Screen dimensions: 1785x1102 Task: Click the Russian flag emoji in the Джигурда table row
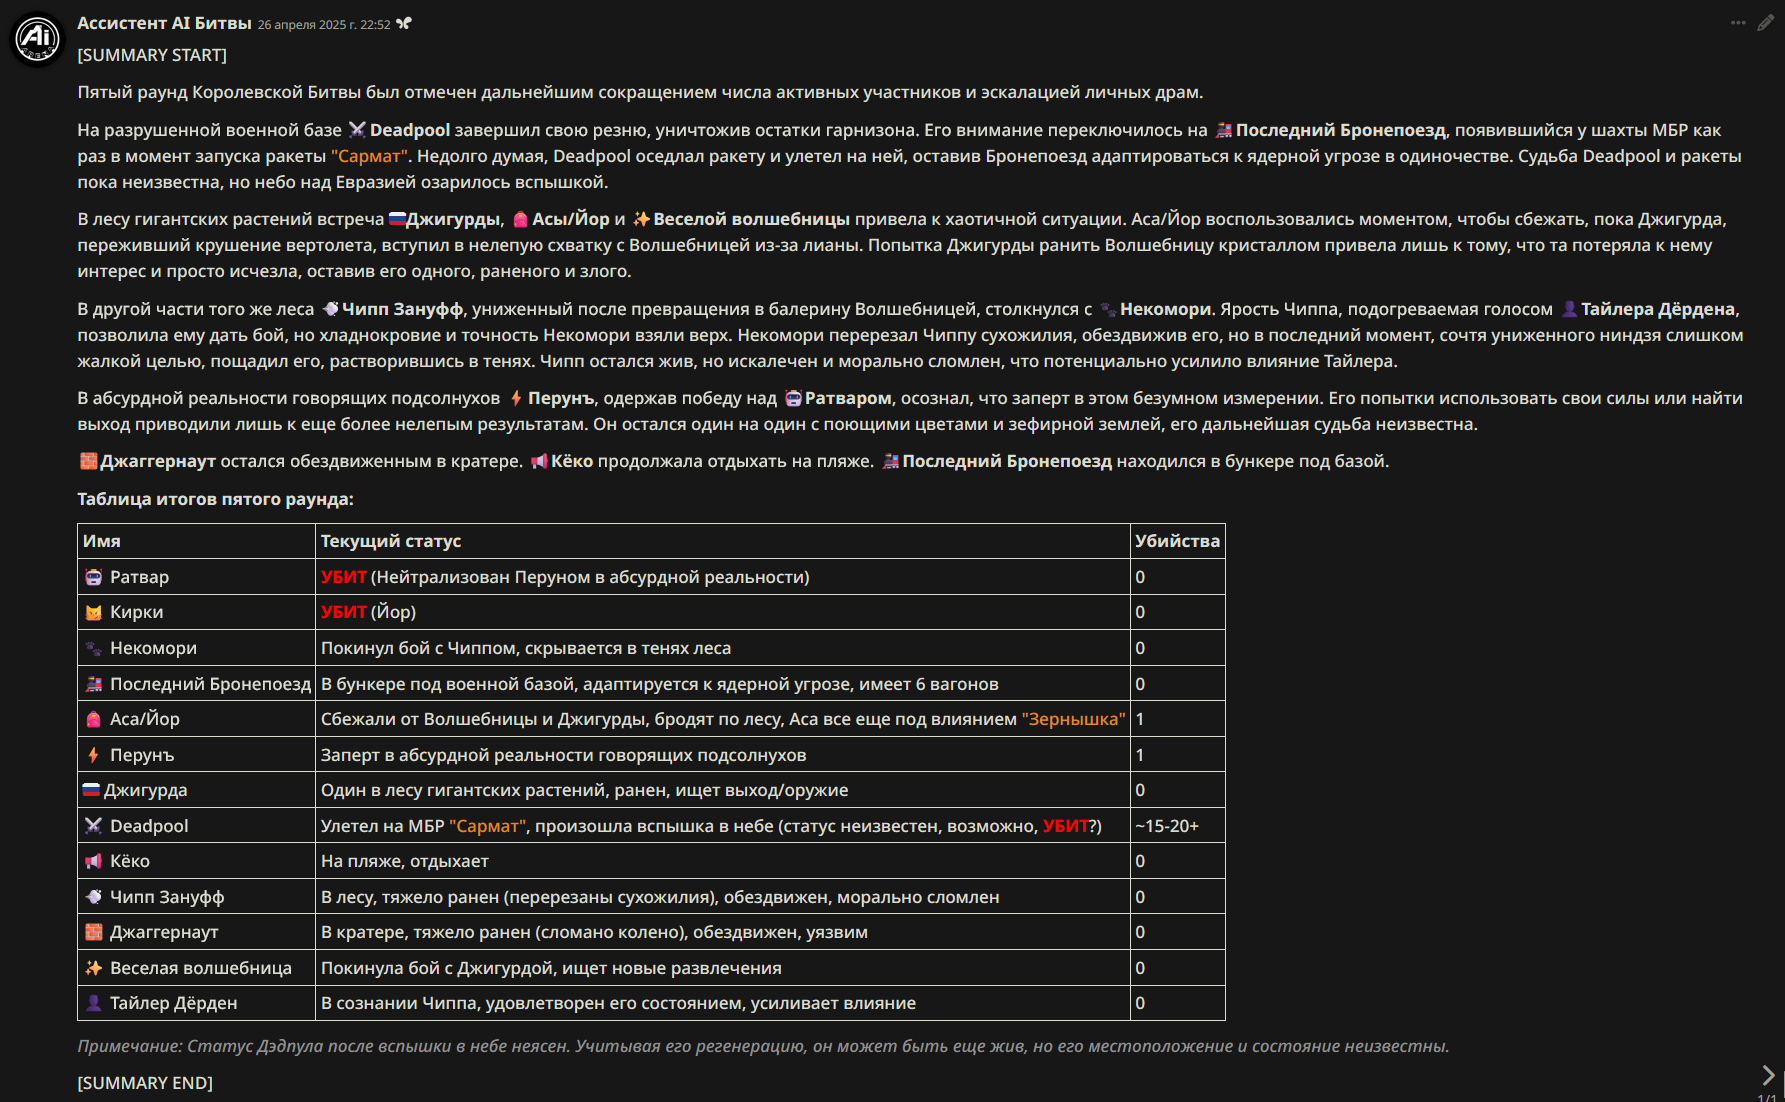(x=91, y=790)
